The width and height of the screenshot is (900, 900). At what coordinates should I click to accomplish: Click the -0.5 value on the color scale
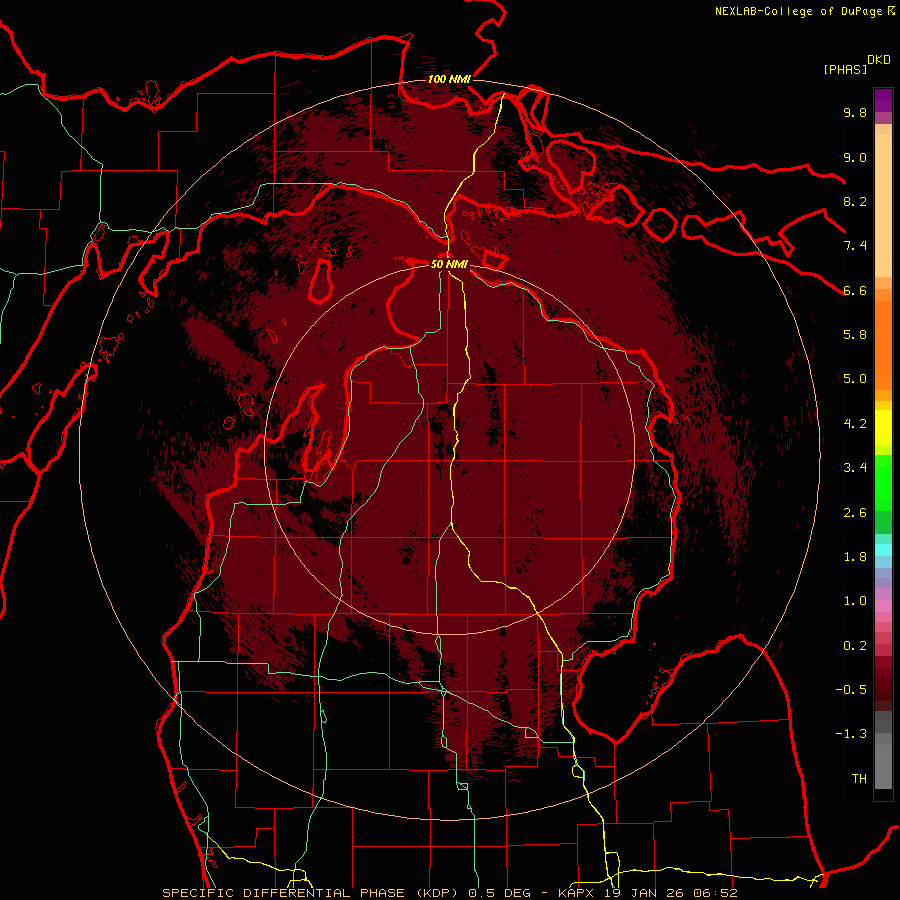pos(851,690)
